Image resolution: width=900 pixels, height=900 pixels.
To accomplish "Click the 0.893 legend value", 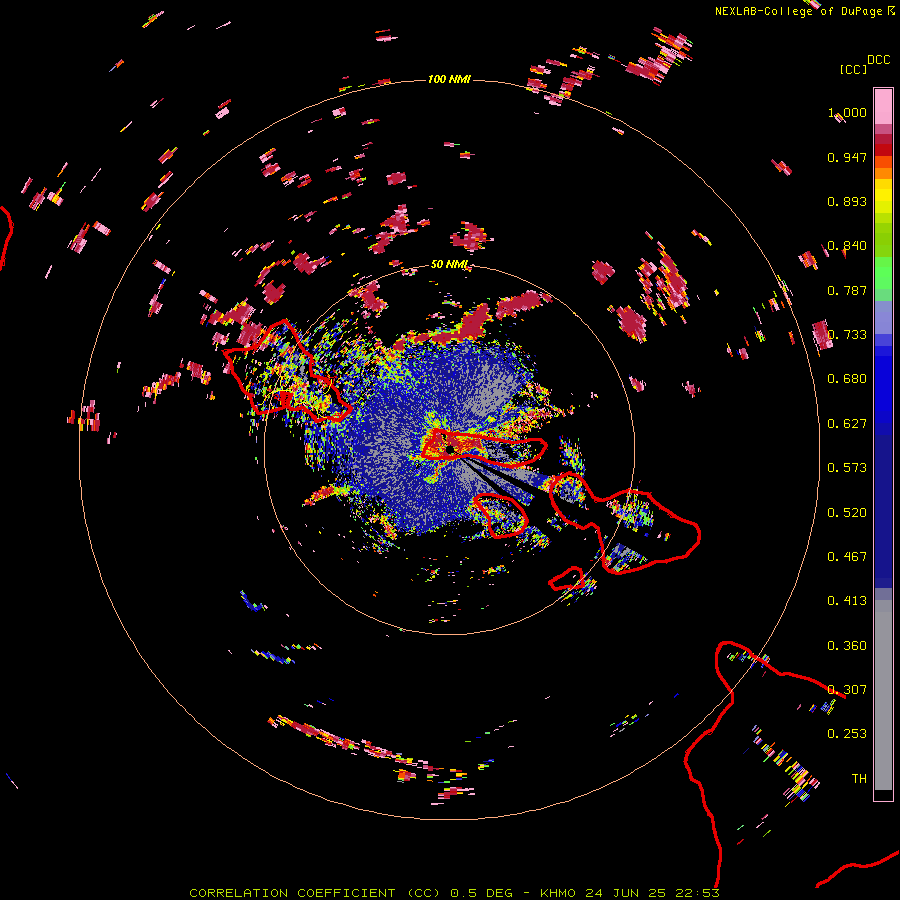I will point(847,201).
